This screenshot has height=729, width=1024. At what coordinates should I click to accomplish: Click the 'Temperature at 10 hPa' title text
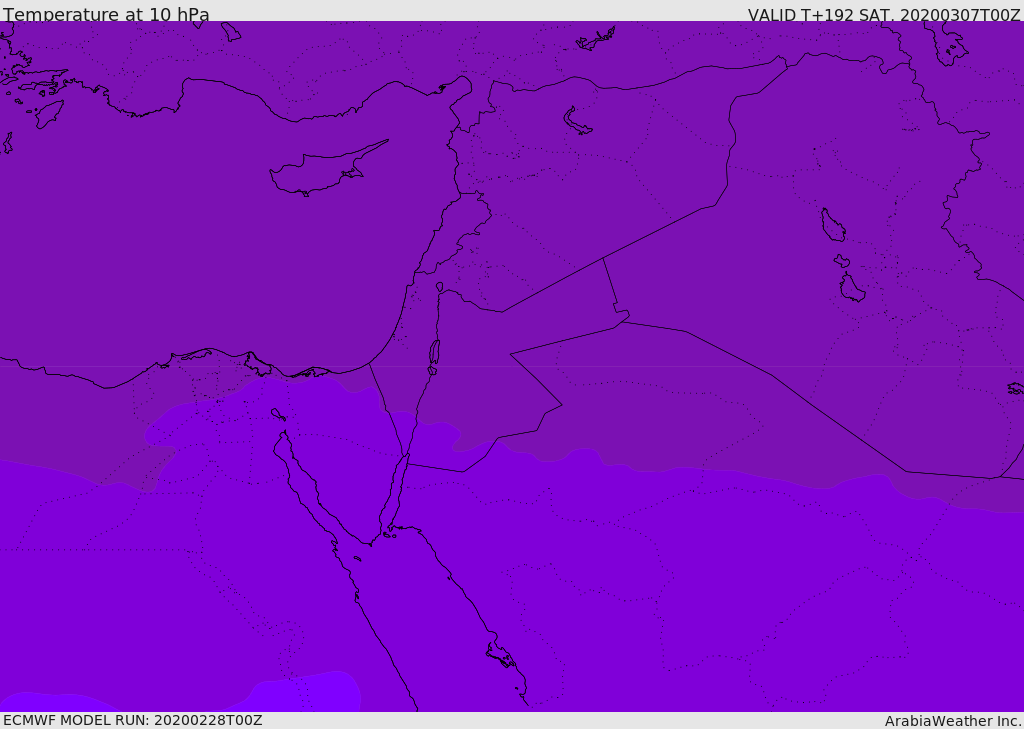106,14
